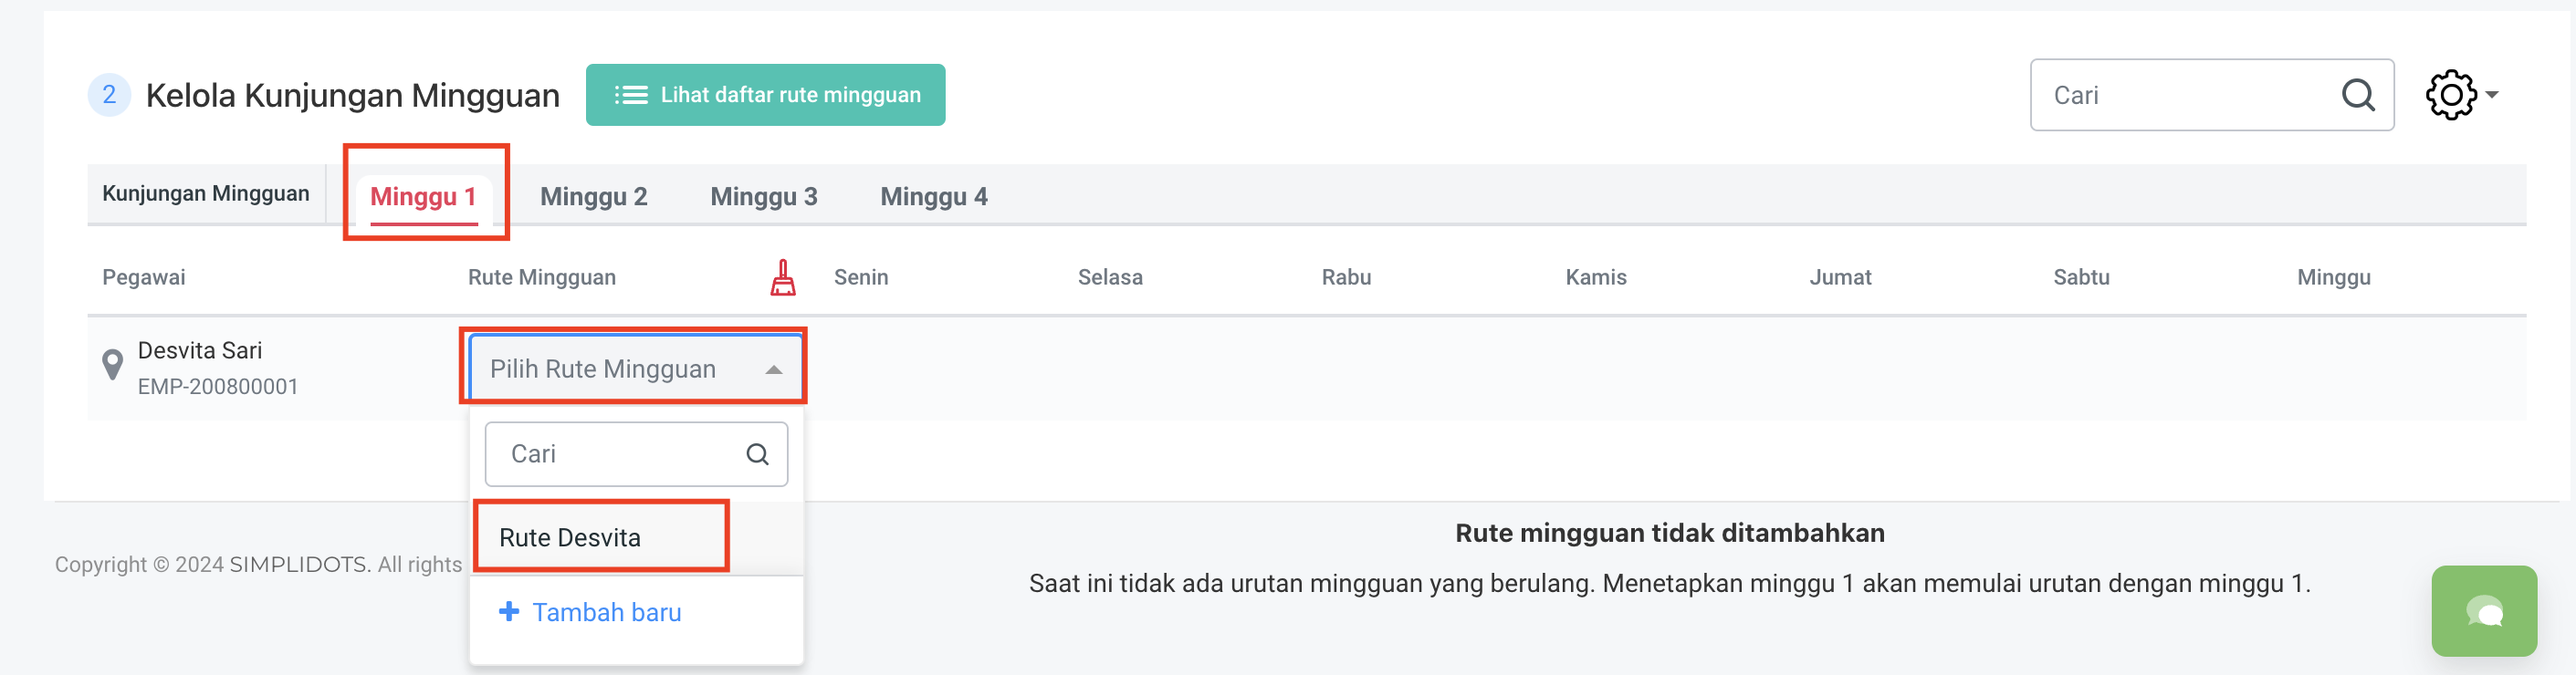Click the magnifier icon in dropdown search

click(757, 454)
